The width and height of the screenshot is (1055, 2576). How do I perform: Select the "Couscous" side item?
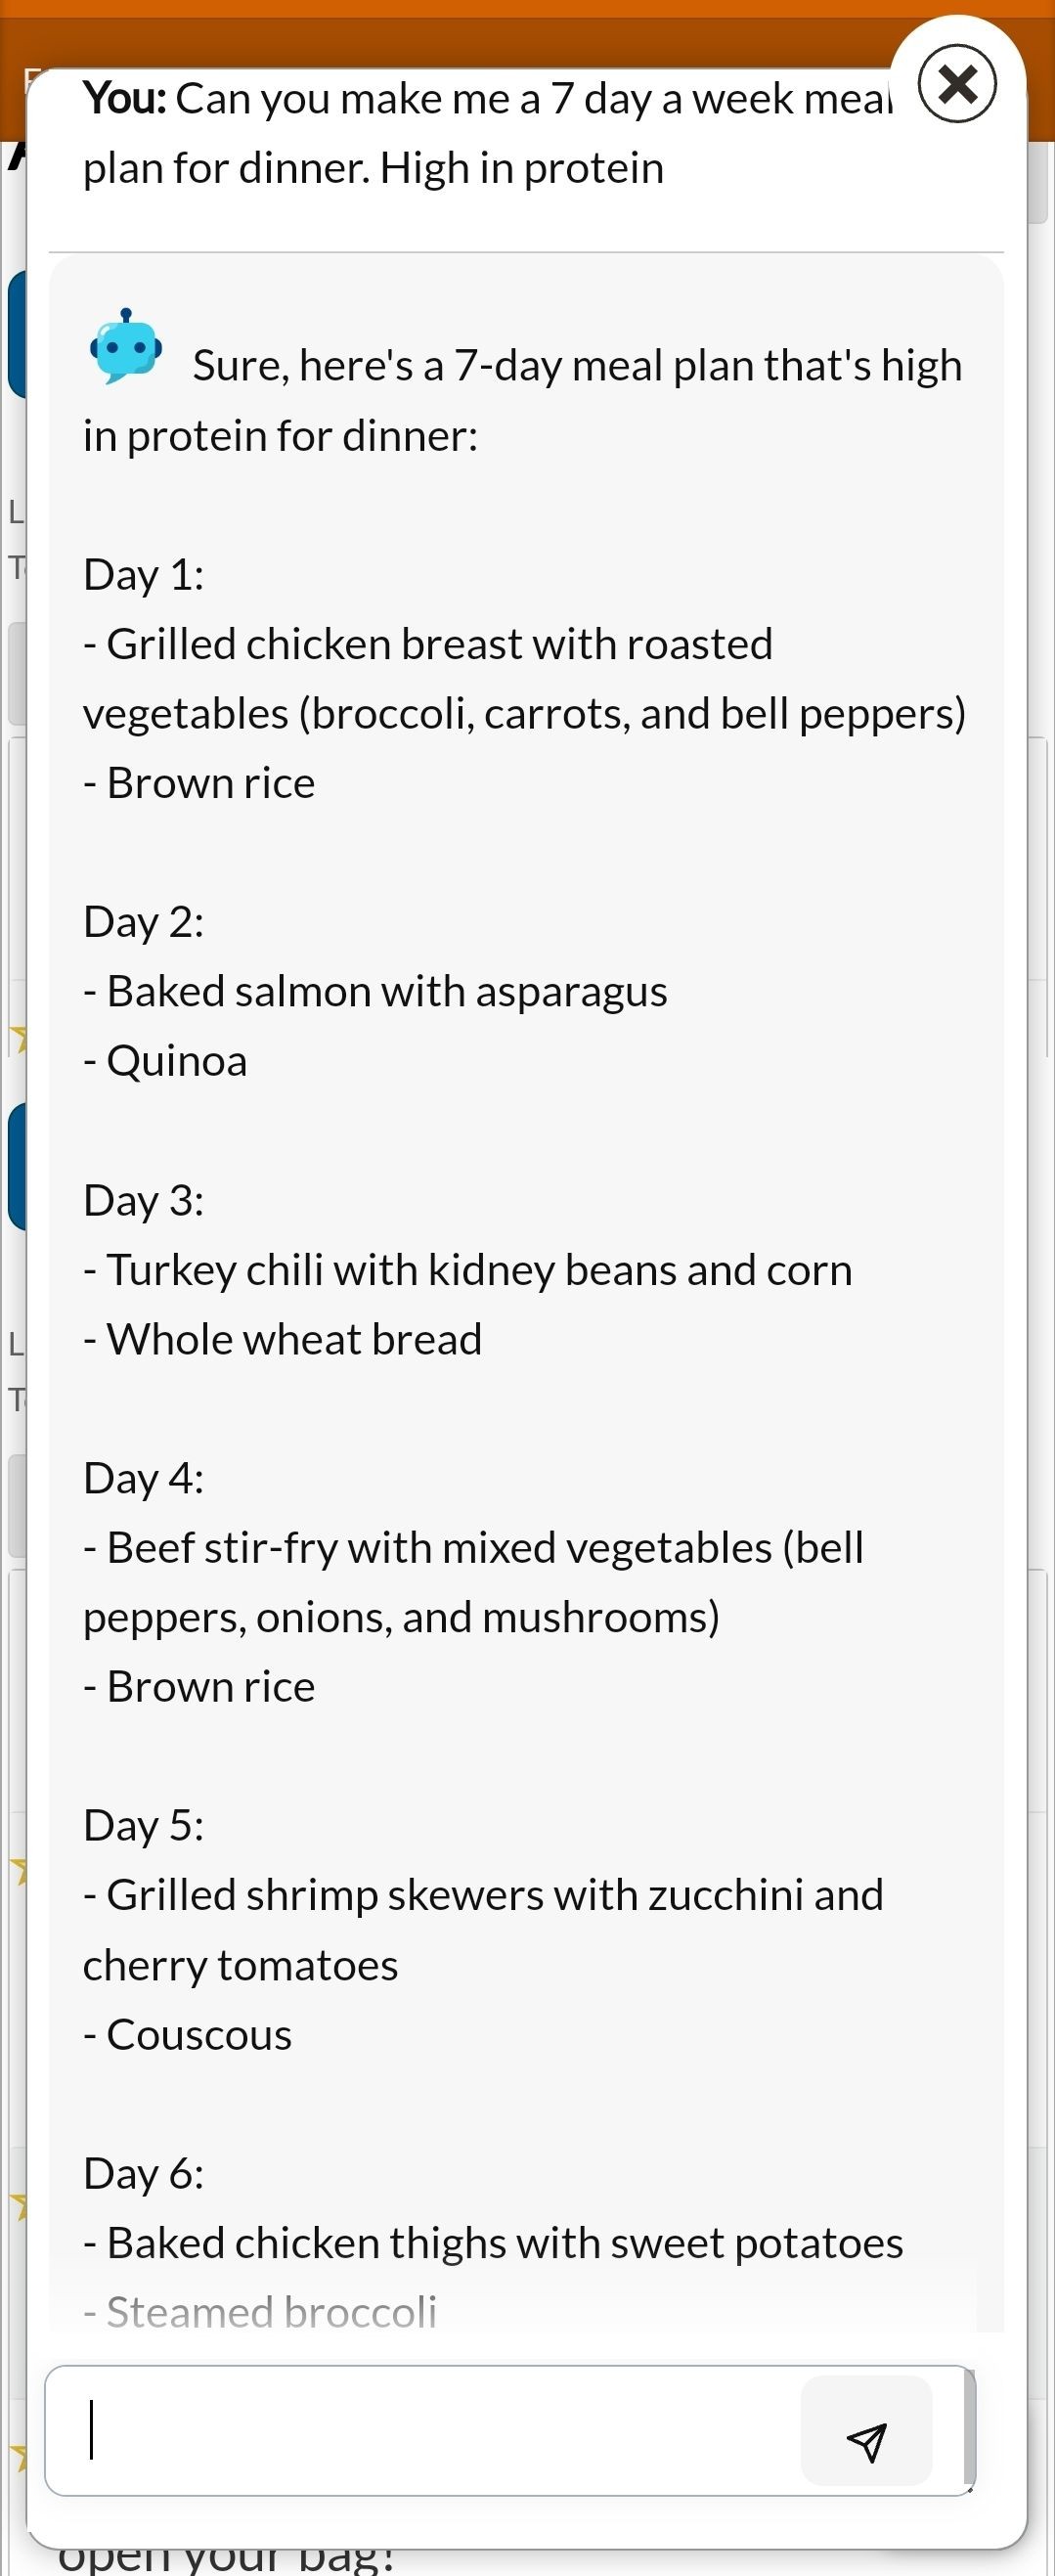tap(198, 2035)
